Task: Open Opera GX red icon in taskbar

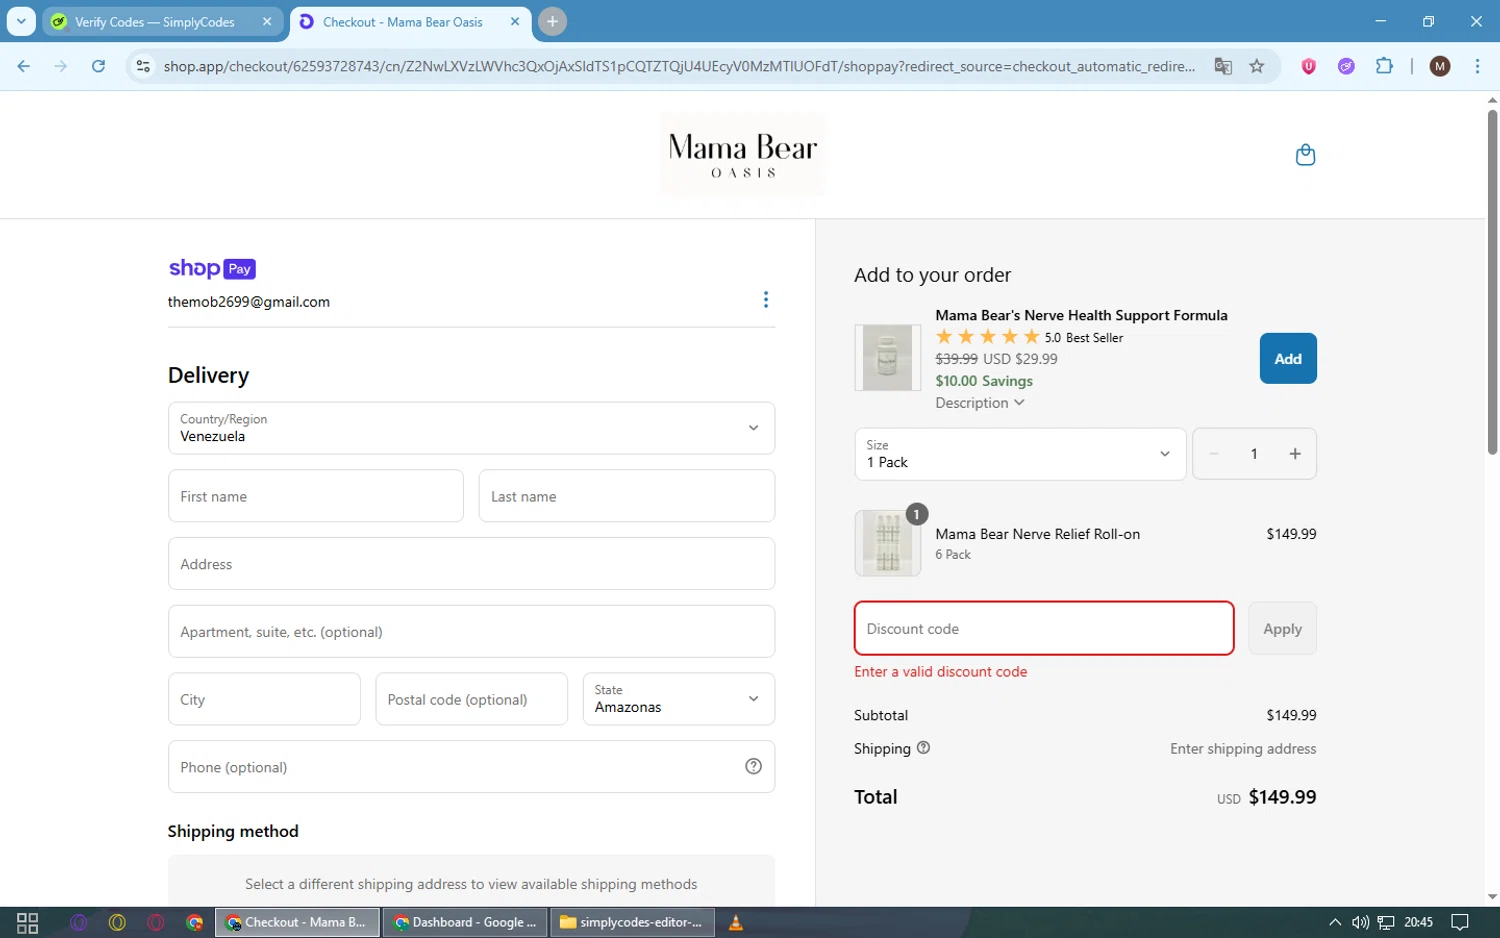Action: point(155,922)
